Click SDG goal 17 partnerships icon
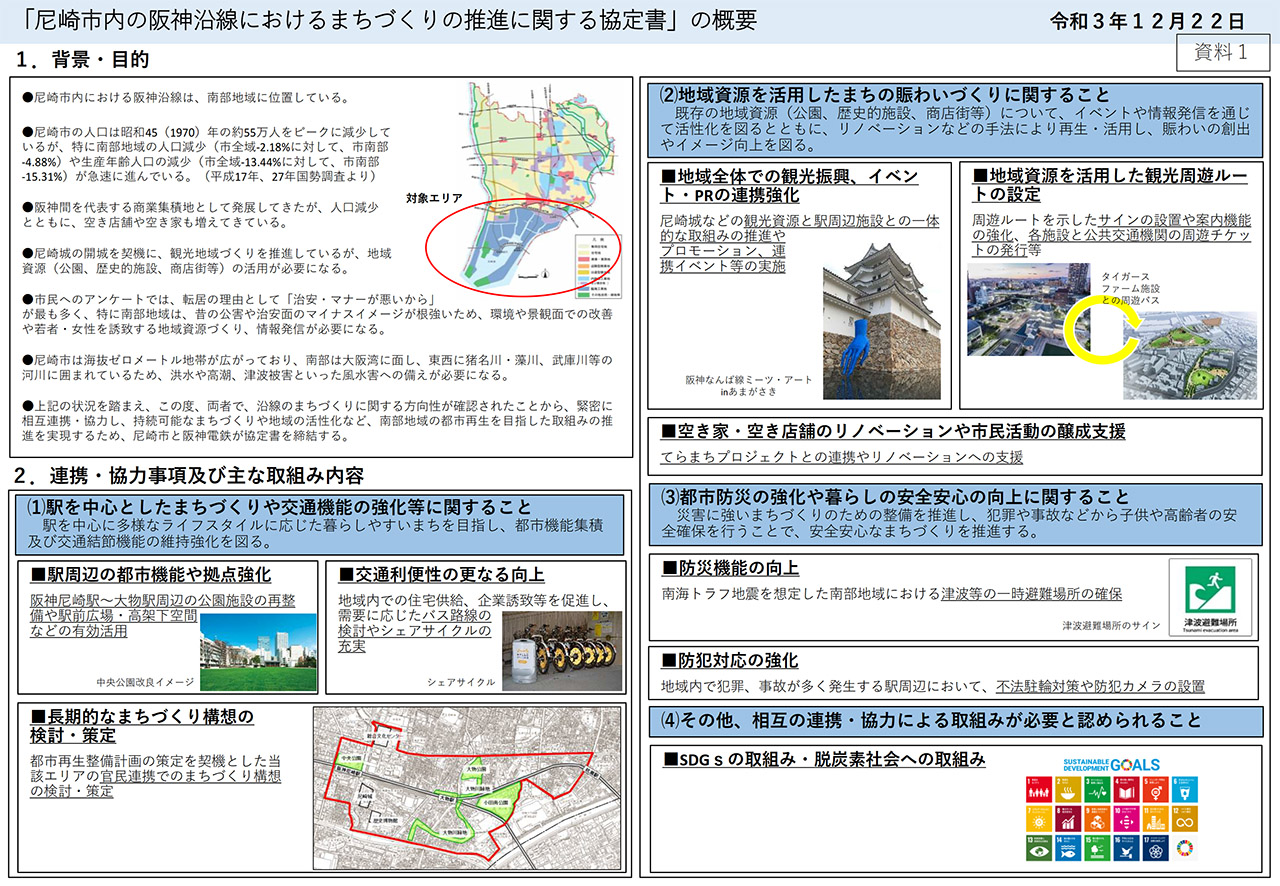The width and height of the screenshot is (1280, 886). click(x=1156, y=848)
